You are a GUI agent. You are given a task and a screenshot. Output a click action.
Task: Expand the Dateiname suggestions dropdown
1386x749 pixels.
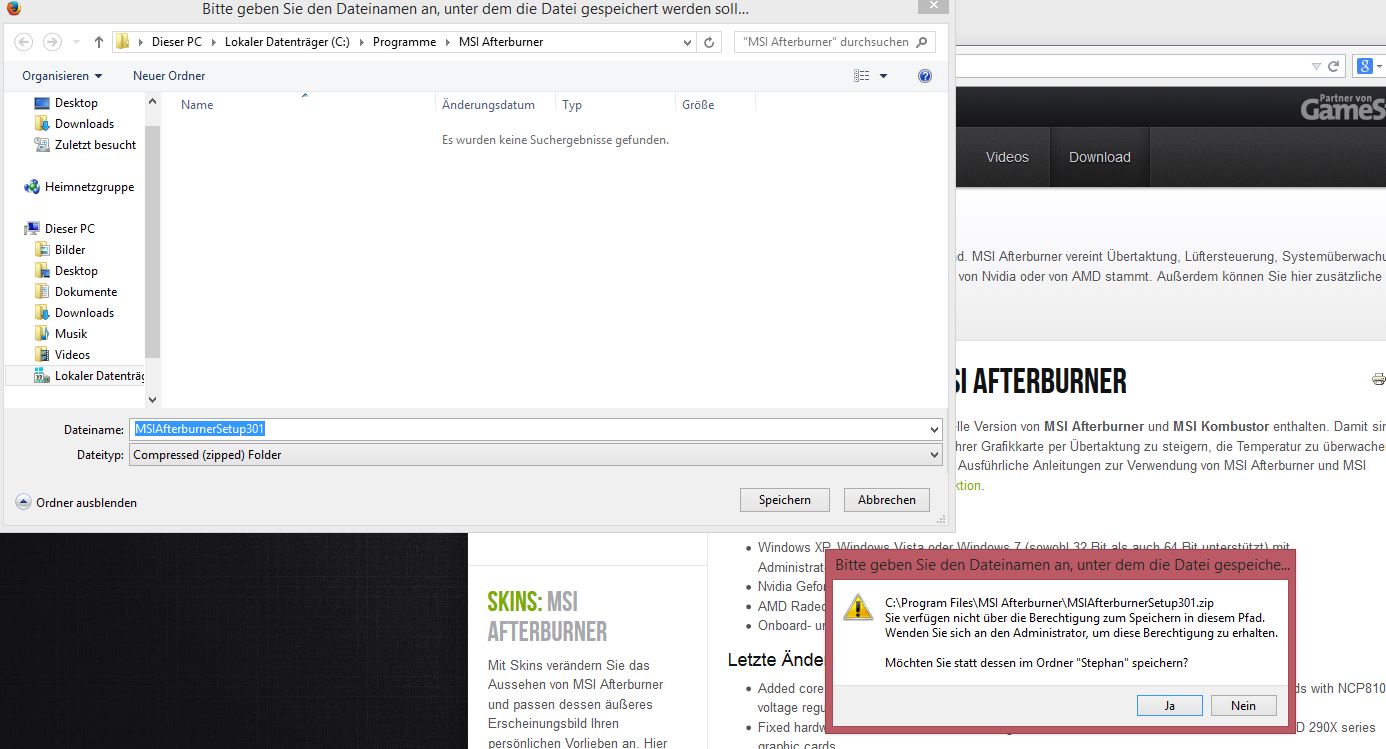pyautogui.click(x=934, y=429)
